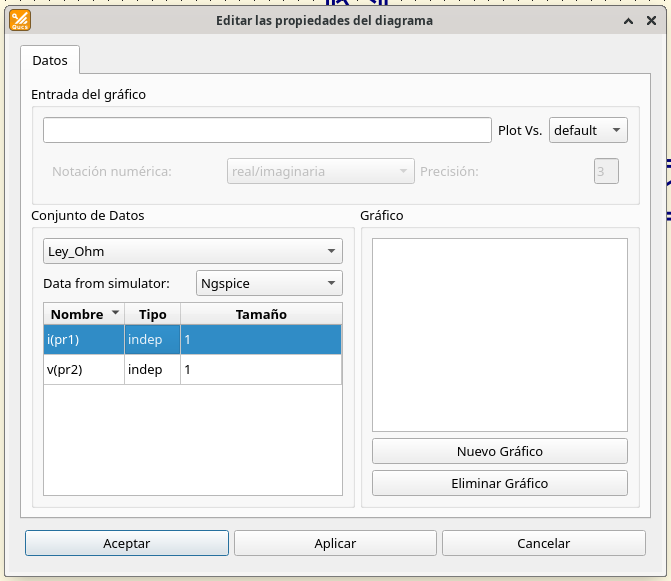Click the graph entry text field
Viewport: 671px width, 581px height.
pos(267,130)
